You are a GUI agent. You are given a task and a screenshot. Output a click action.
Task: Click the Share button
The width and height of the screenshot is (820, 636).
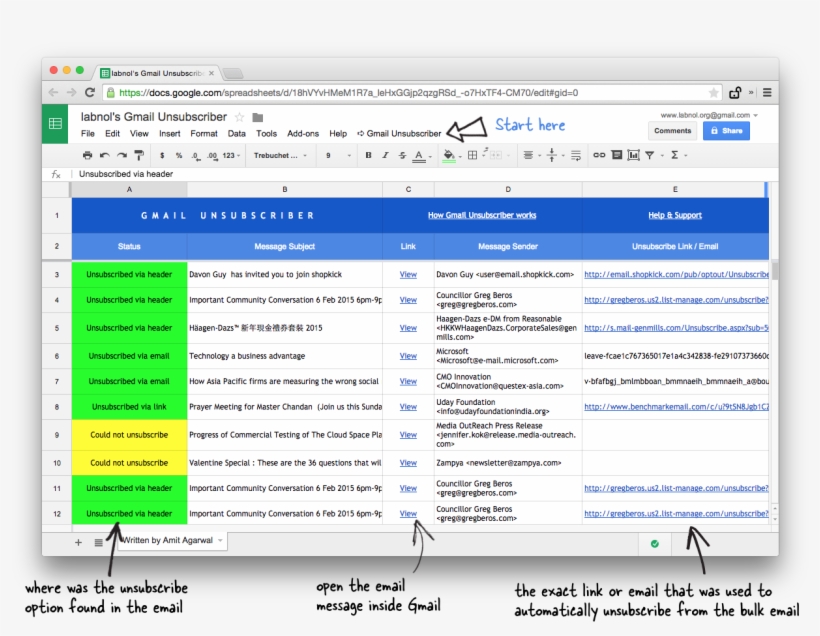click(x=726, y=130)
